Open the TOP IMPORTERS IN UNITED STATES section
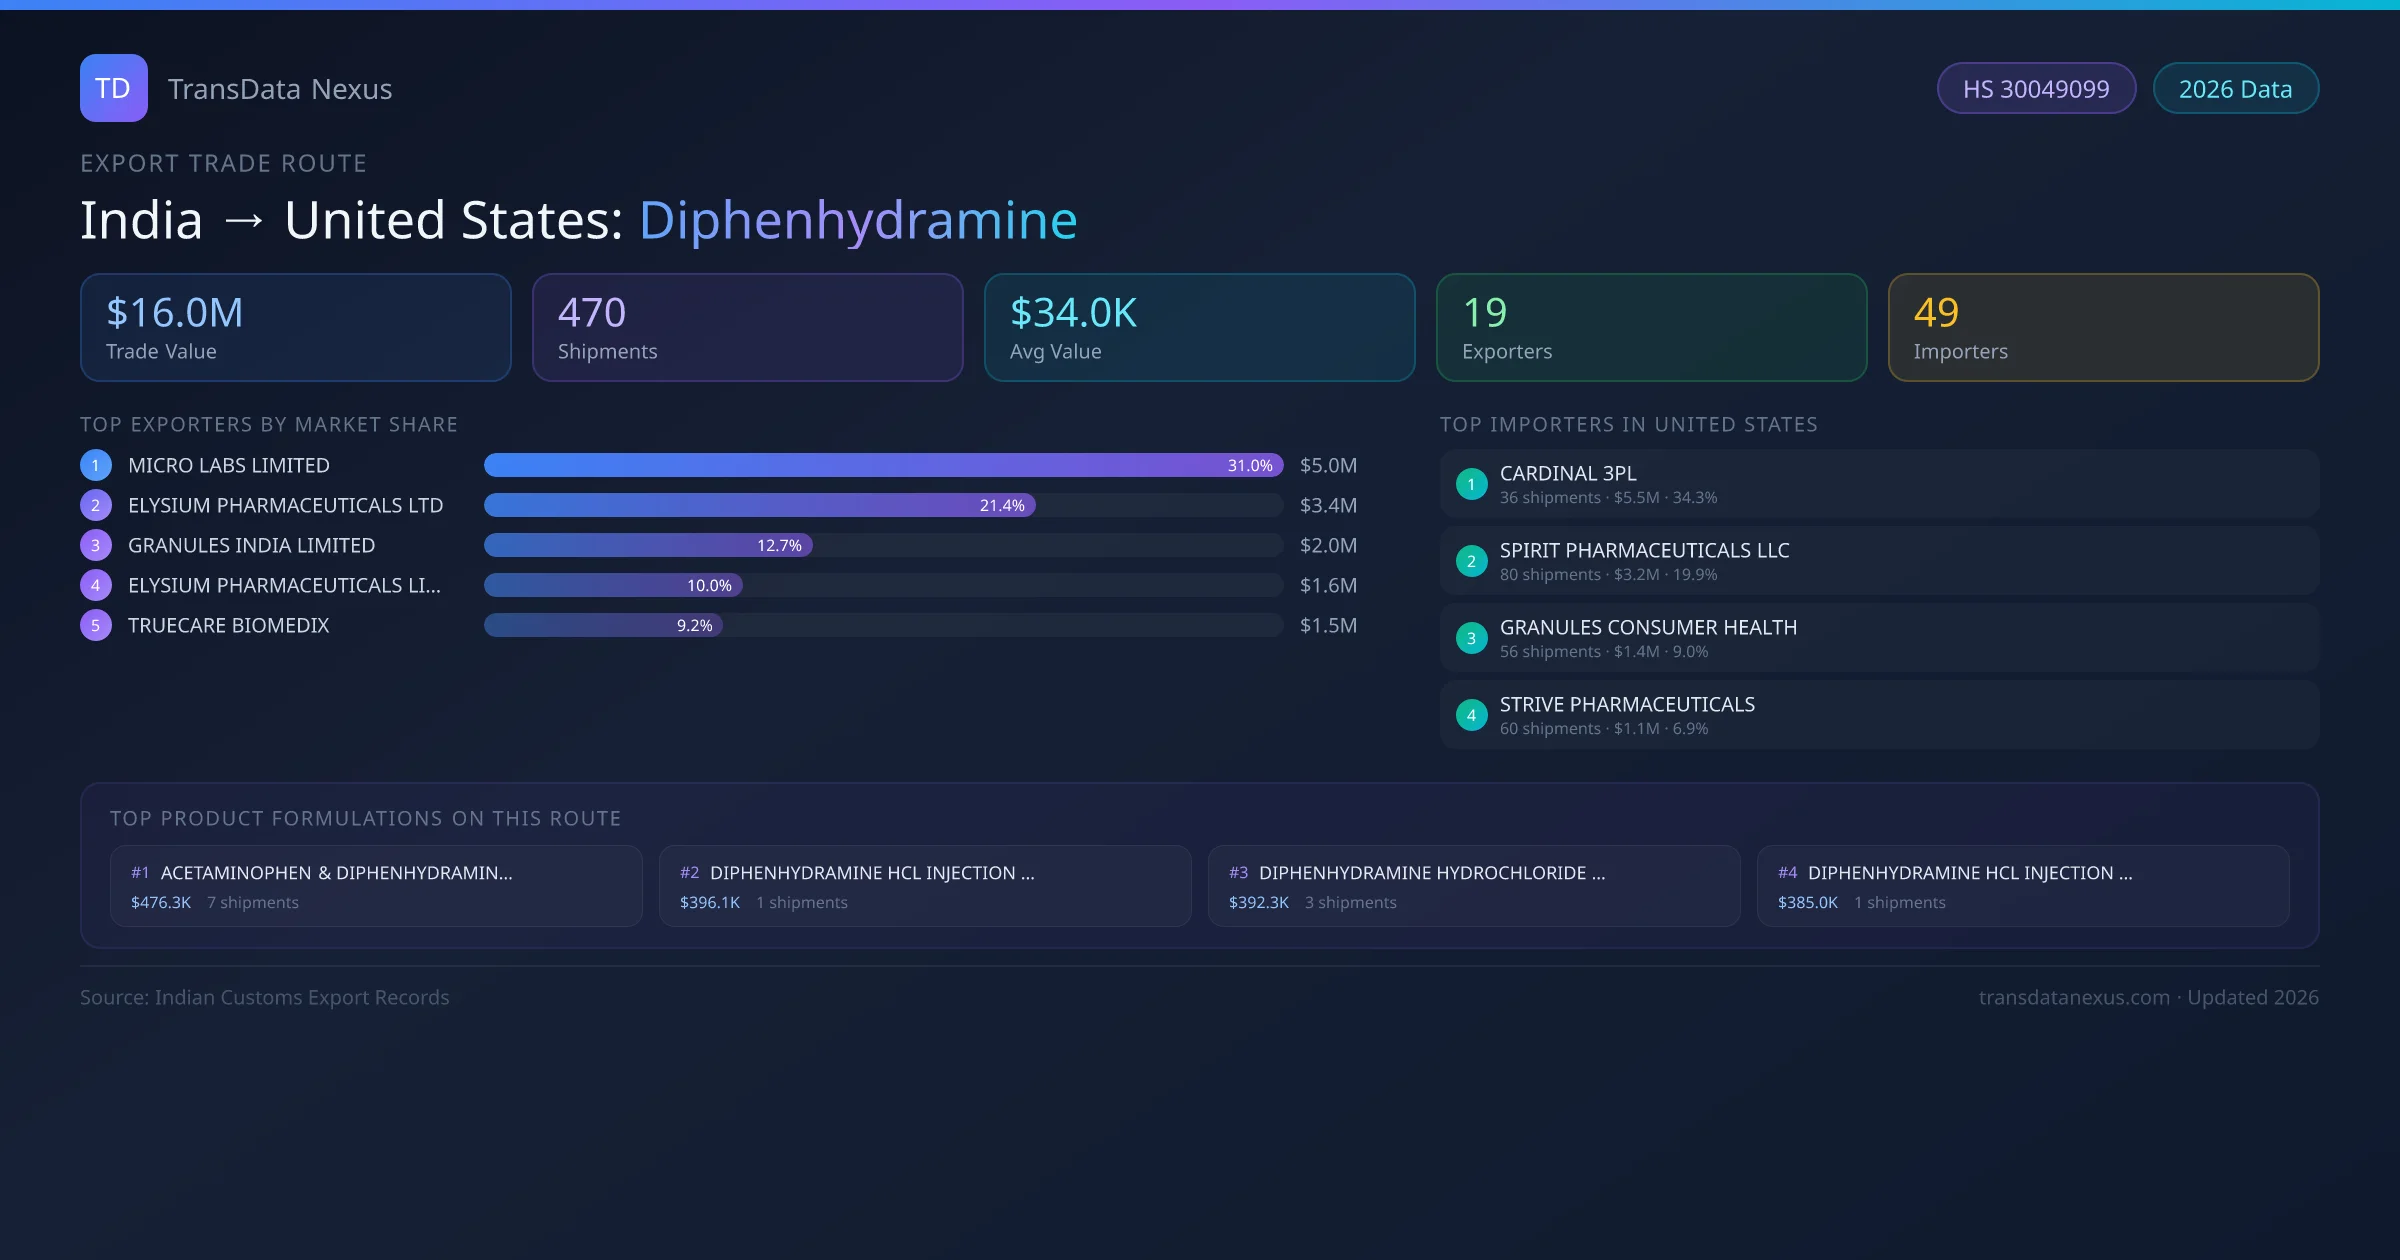The width and height of the screenshot is (2400, 1260). coord(1630,424)
